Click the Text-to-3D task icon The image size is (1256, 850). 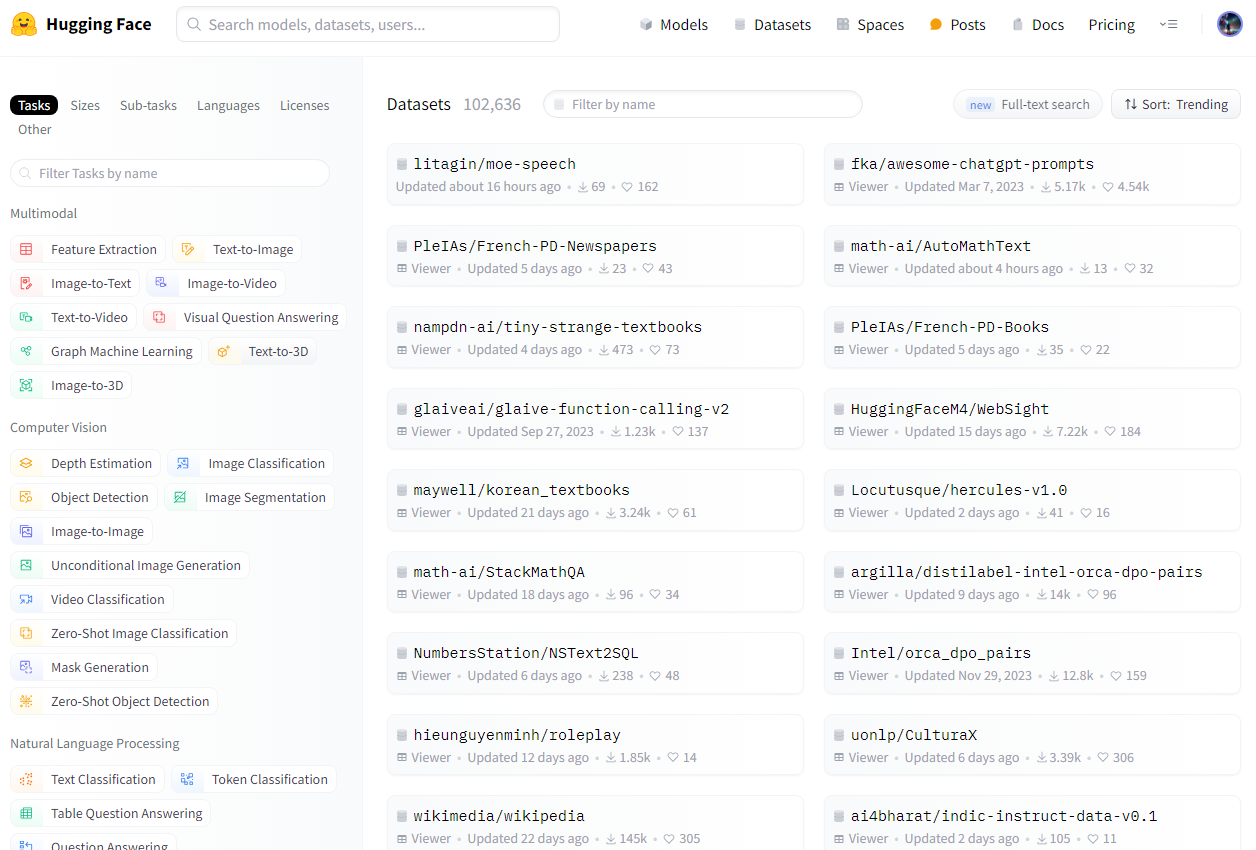click(224, 352)
